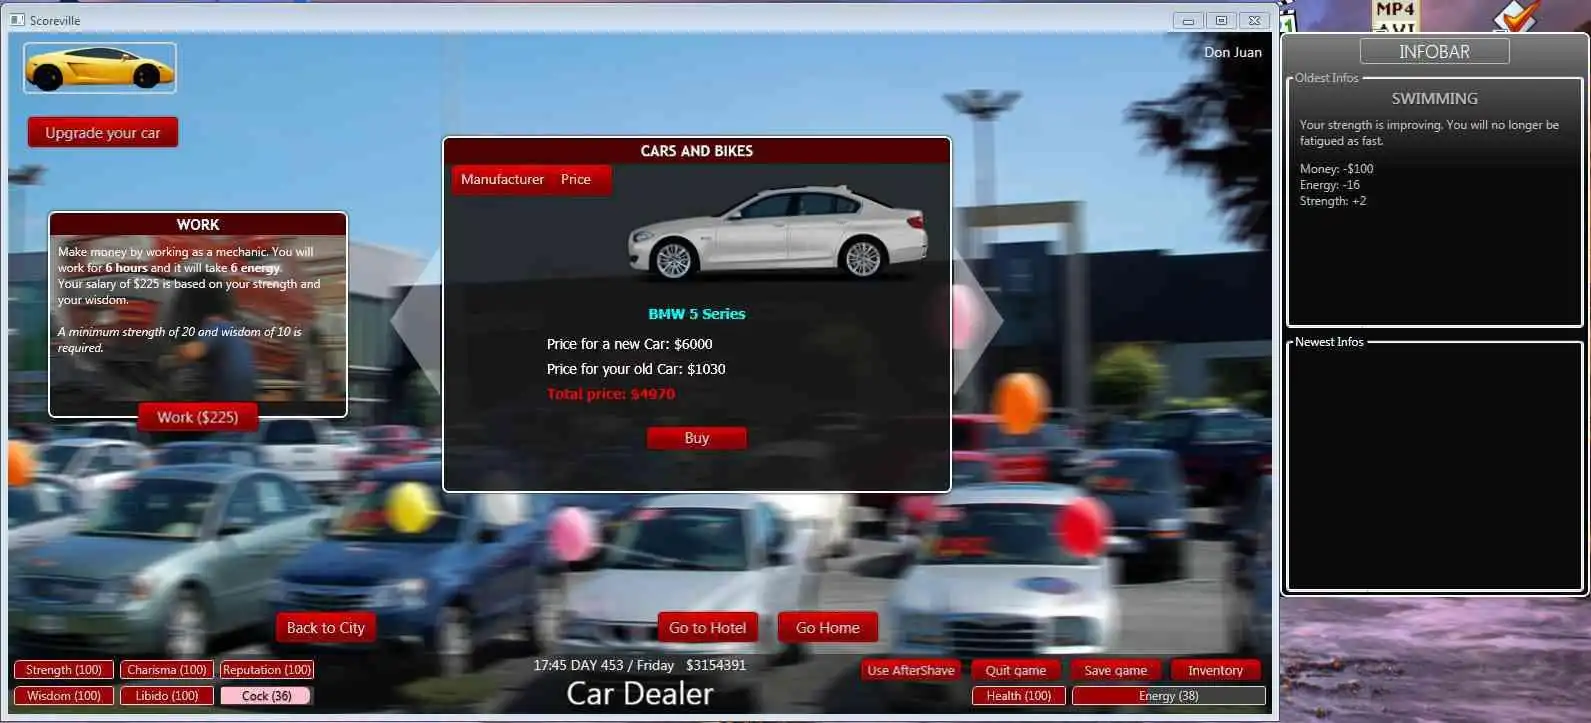Sort cars by Price
This screenshot has width=1591, height=723.
(576, 179)
